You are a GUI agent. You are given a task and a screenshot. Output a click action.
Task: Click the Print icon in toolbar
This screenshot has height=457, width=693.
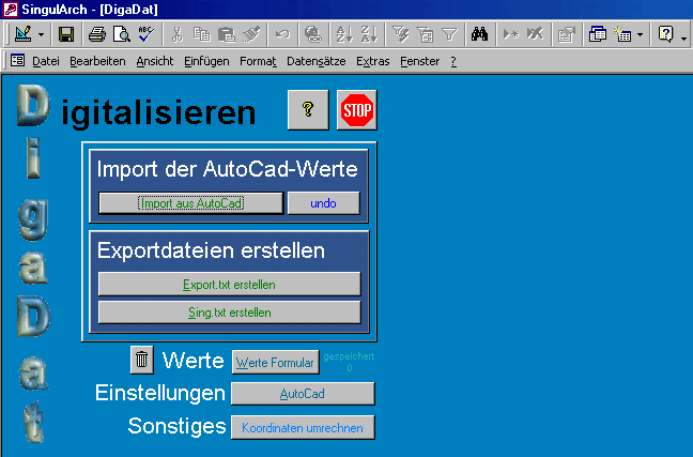point(97,35)
